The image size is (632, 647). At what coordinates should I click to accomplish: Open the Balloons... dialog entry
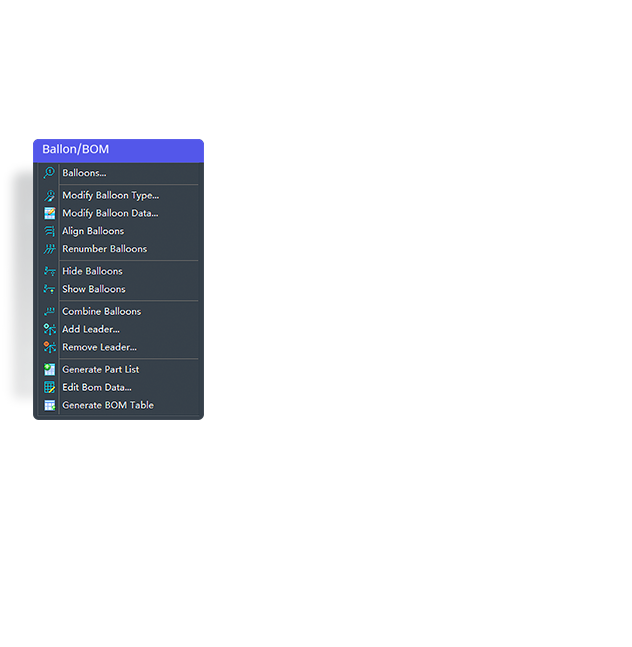tap(84, 173)
